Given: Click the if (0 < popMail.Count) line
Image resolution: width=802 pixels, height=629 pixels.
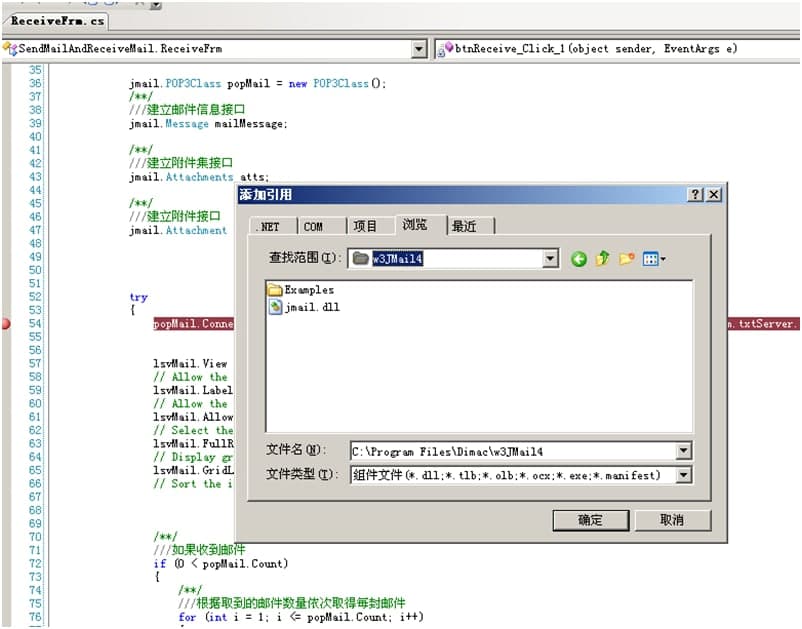Looking at the screenshot, I should coord(221,564).
